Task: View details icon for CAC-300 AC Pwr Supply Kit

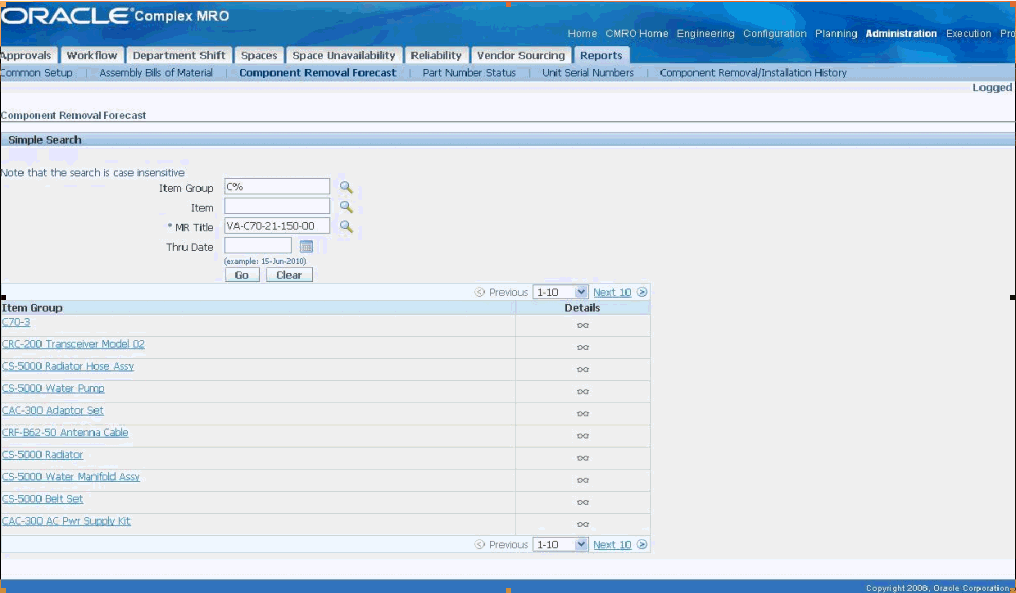Action: [x=583, y=524]
